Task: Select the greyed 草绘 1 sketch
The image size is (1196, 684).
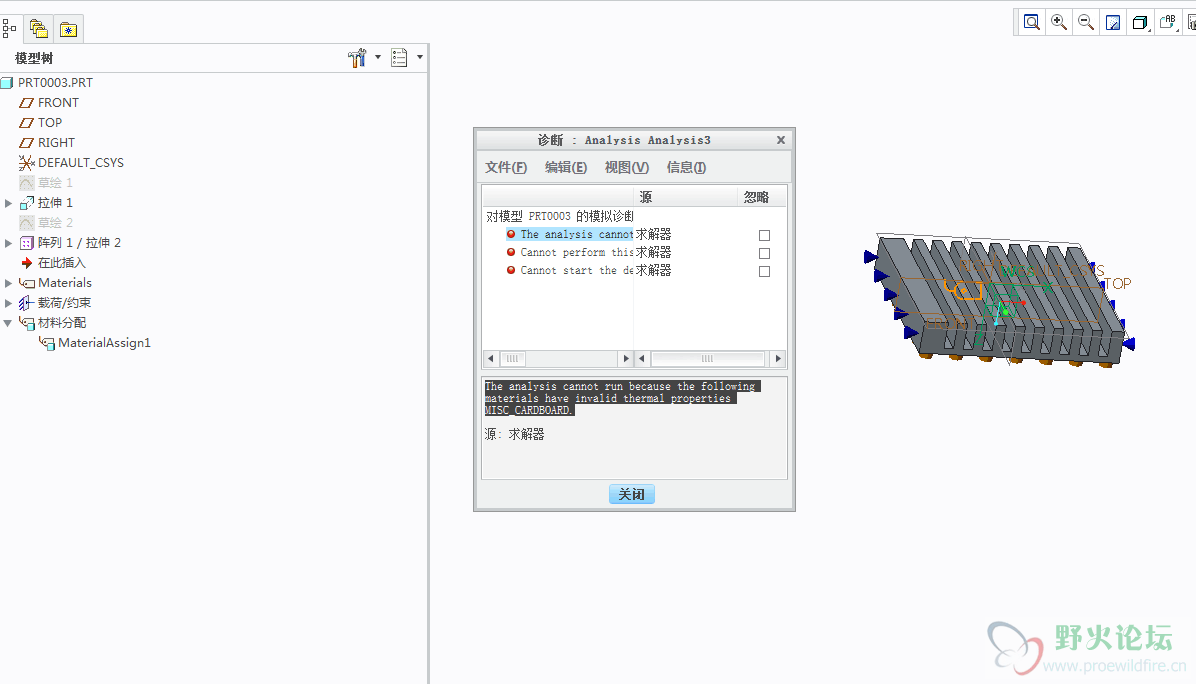Action: [55, 182]
